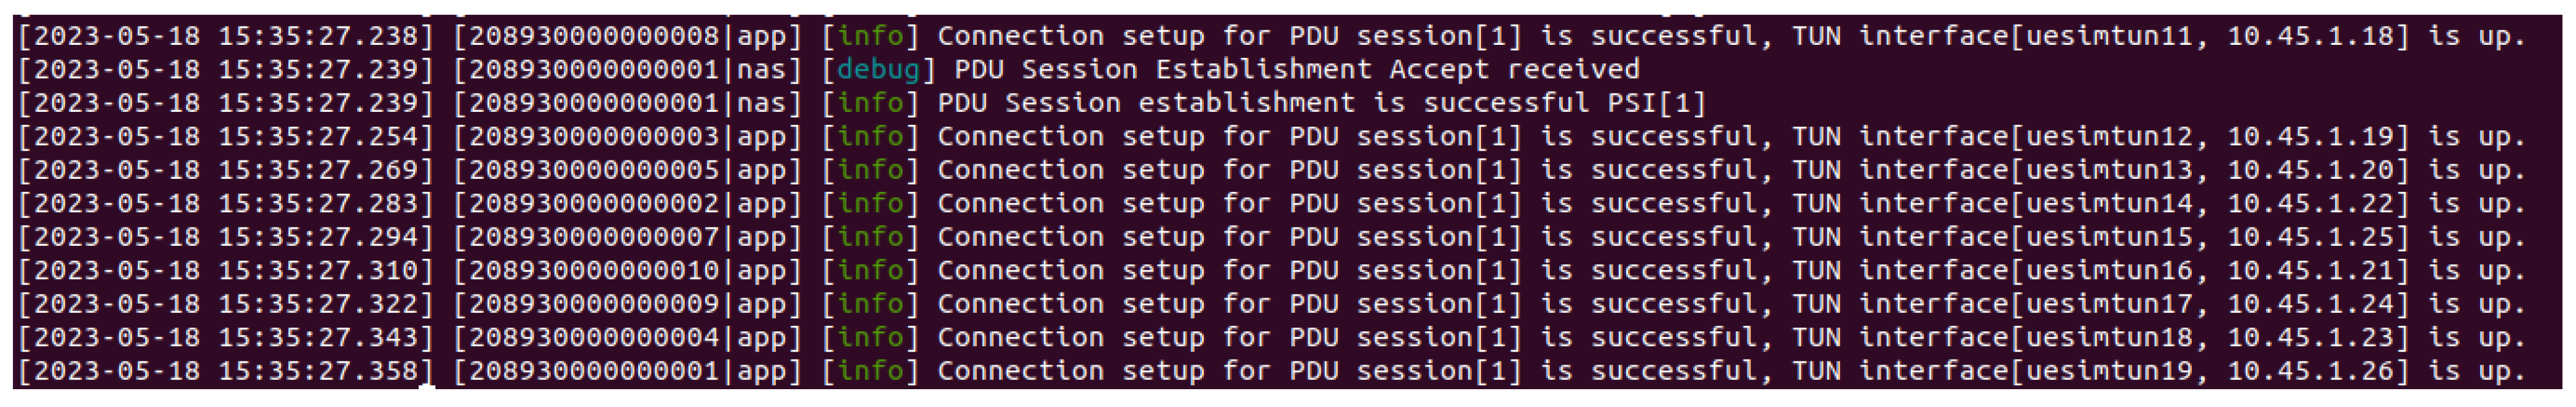
Task: Click the cyan debug log level tag
Action: [x=877, y=70]
